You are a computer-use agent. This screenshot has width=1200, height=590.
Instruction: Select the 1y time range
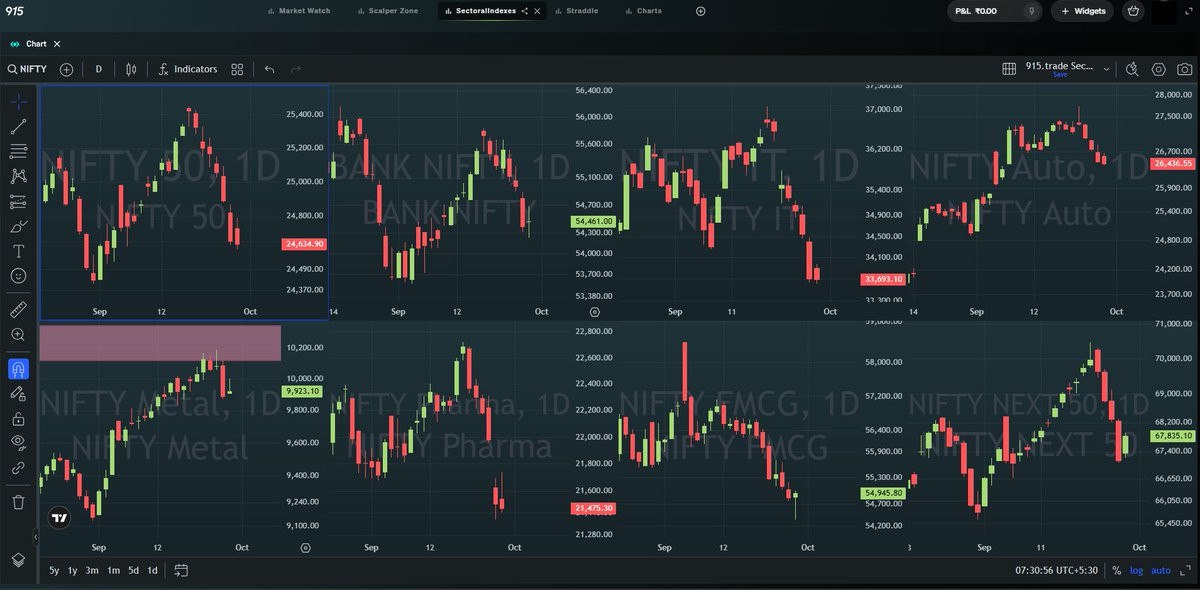[72, 570]
